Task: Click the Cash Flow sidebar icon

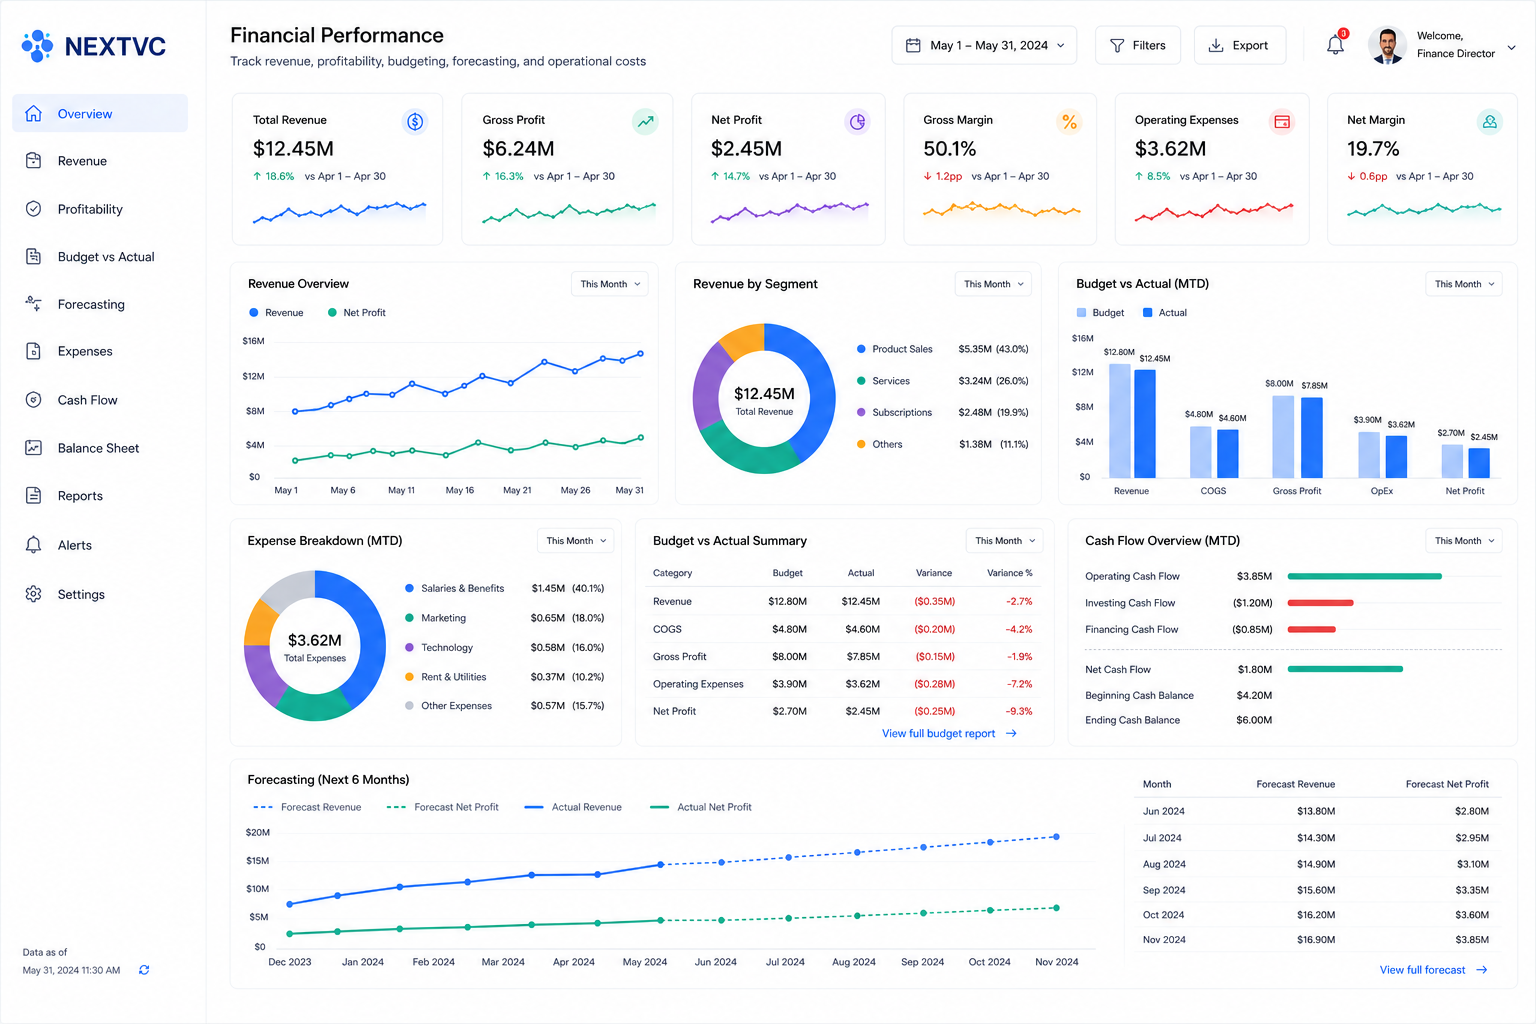Action: point(33,400)
